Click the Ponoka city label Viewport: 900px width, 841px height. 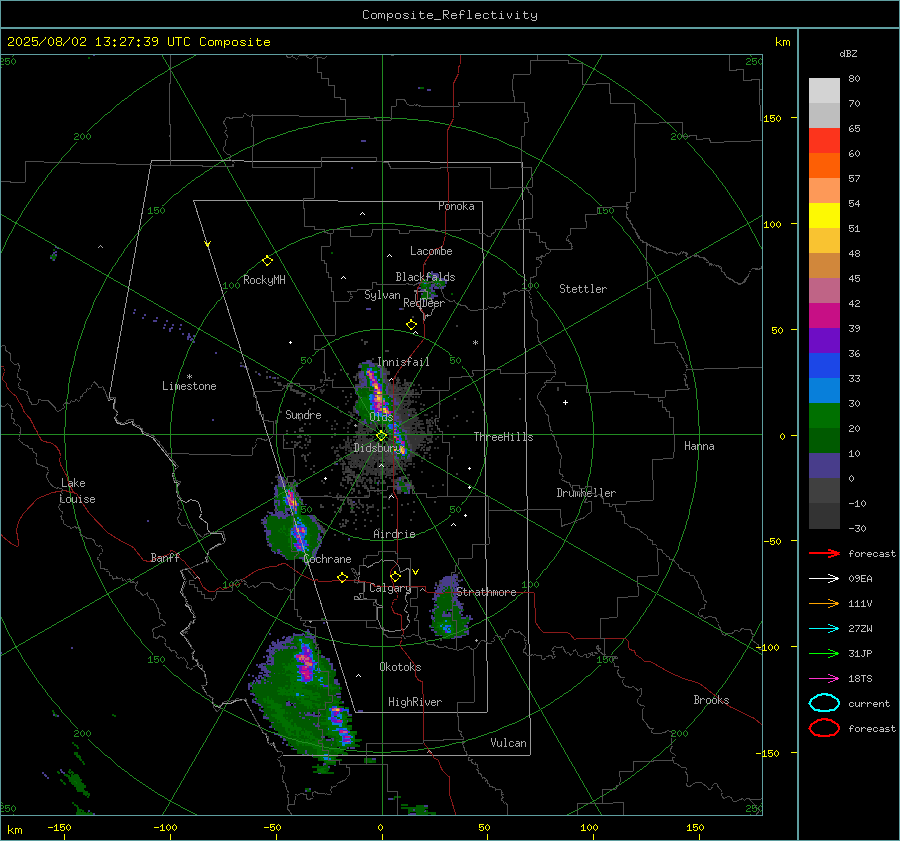click(456, 206)
